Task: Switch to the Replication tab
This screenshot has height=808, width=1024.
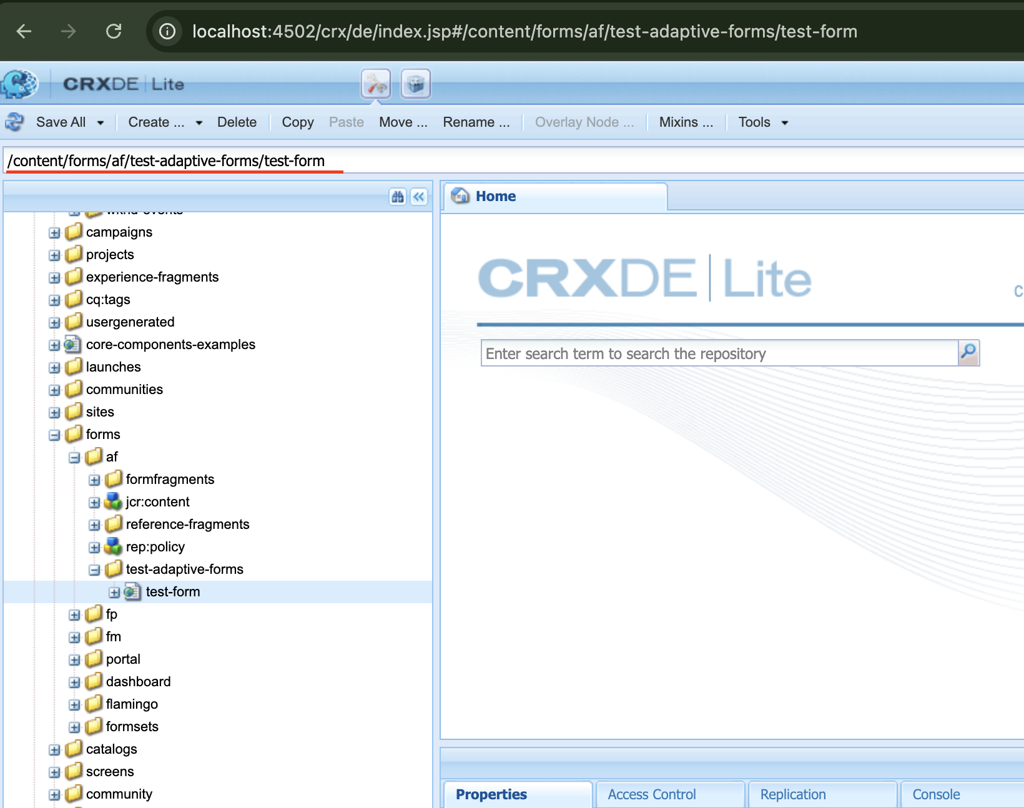Action: [793, 794]
